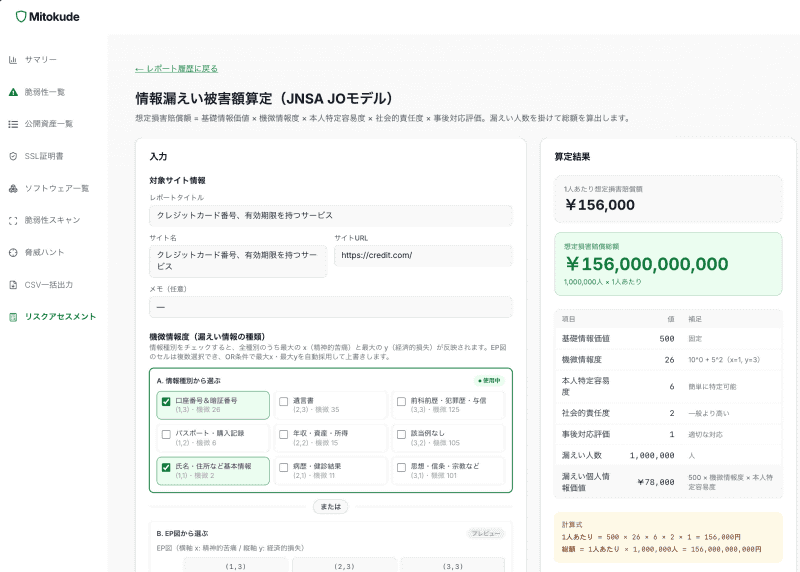
Task: Check the 前科前歴・犯罪歴・与信 checkbox
Action: (x=402, y=402)
